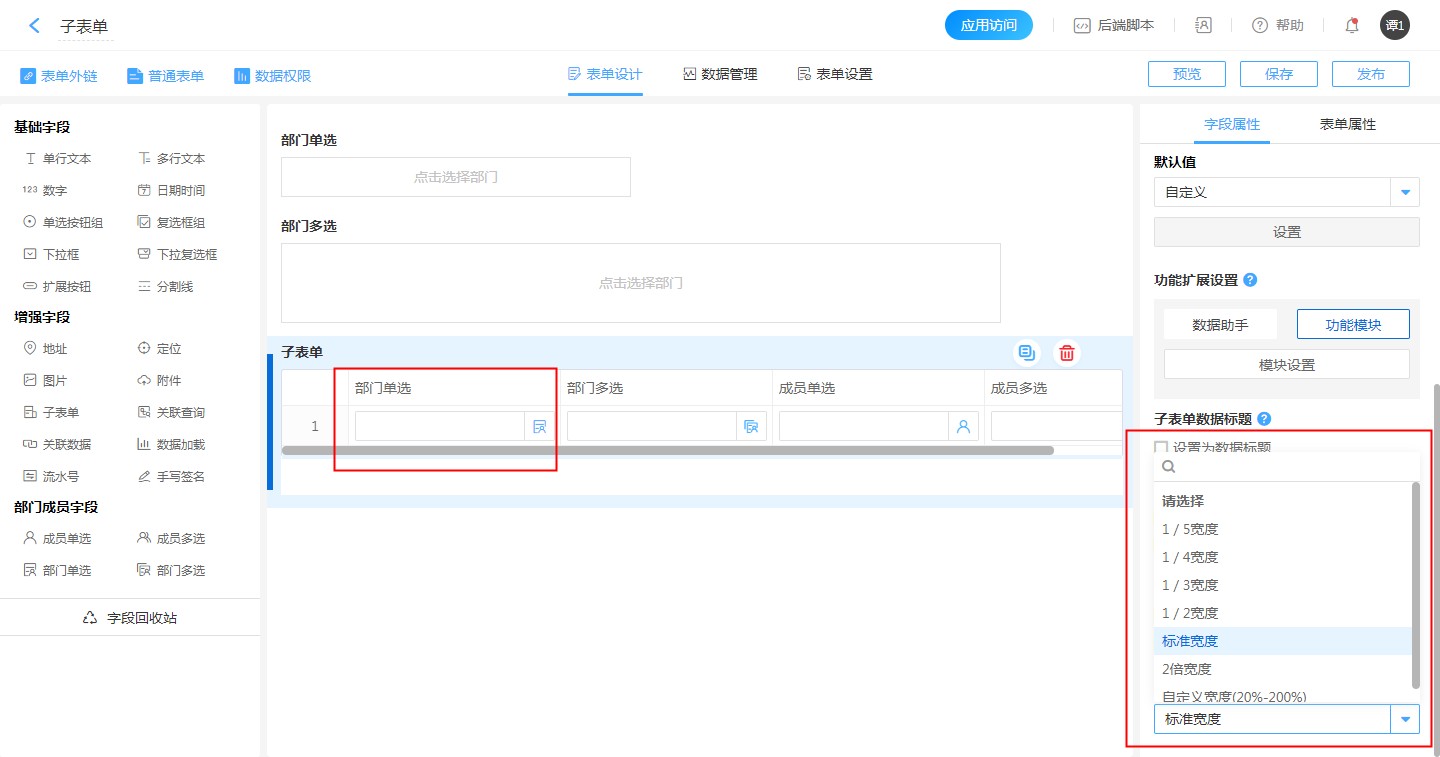Choose 1 / 3宽度 from width list

pyautogui.click(x=1190, y=585)
